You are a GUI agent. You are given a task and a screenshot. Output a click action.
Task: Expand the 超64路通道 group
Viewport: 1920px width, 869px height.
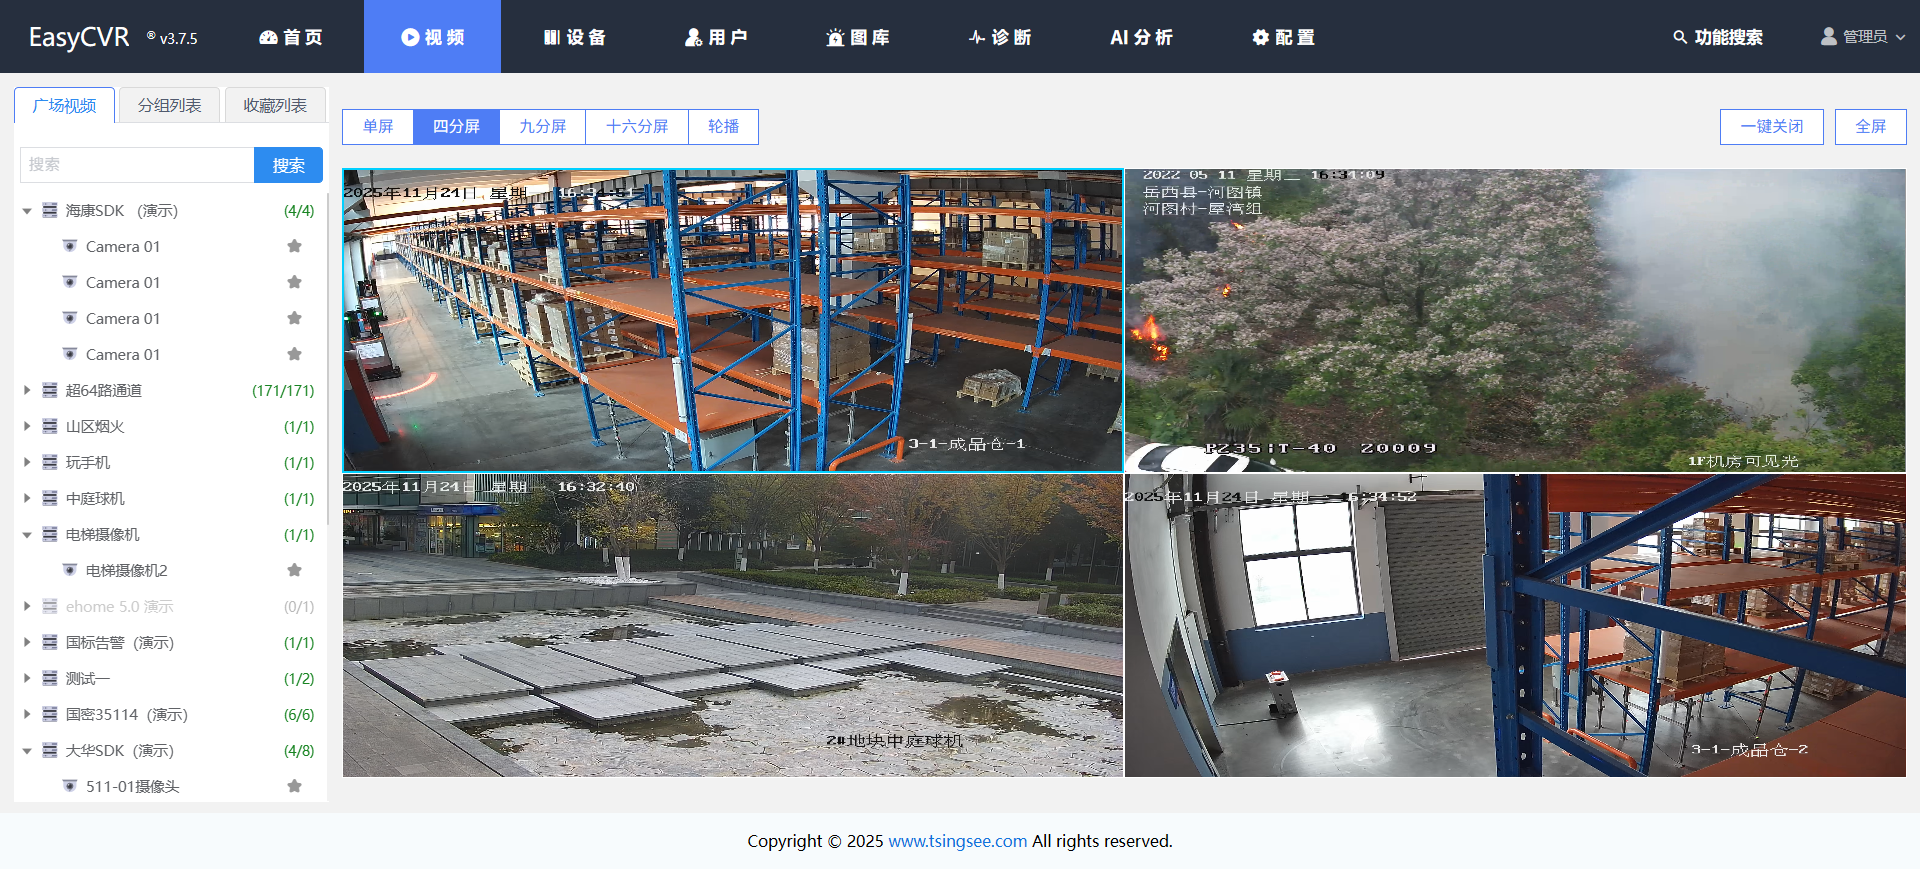(x=27, y=390)
